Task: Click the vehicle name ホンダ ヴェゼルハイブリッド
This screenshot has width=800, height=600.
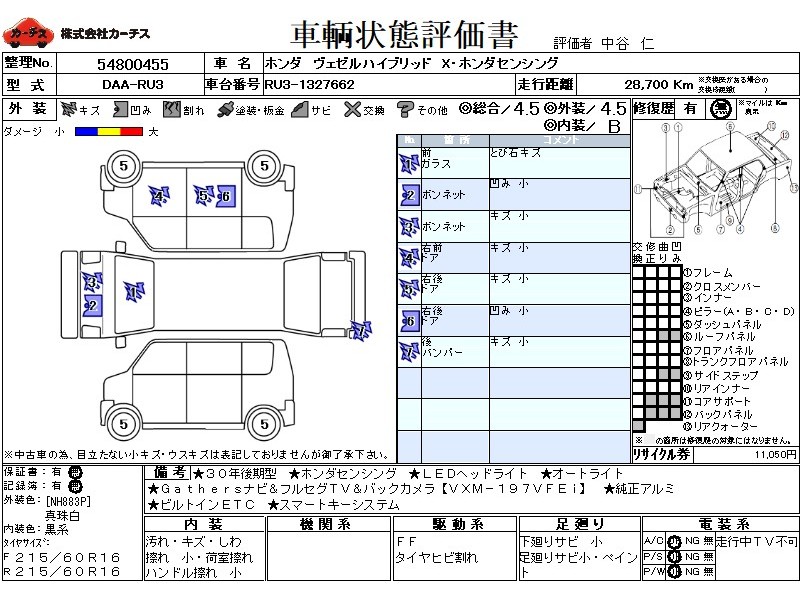Action: point(348,63)
